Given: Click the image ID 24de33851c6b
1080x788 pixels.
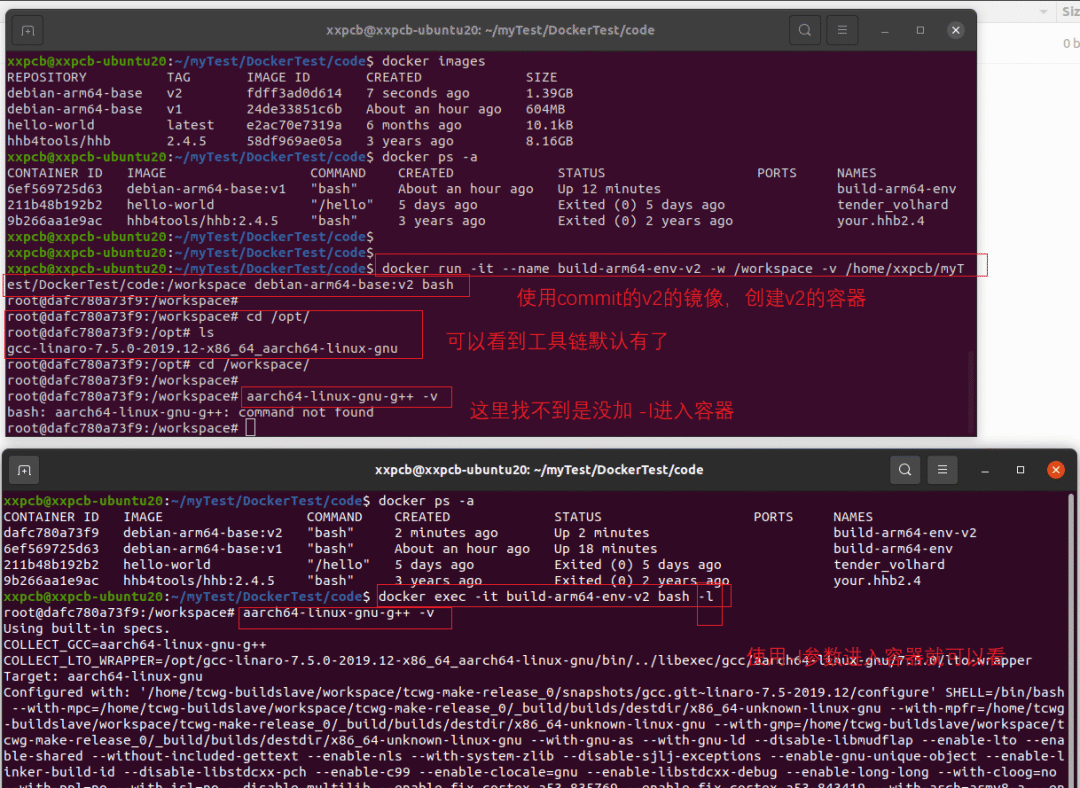Looking at the screenshot, I should 294,109.
